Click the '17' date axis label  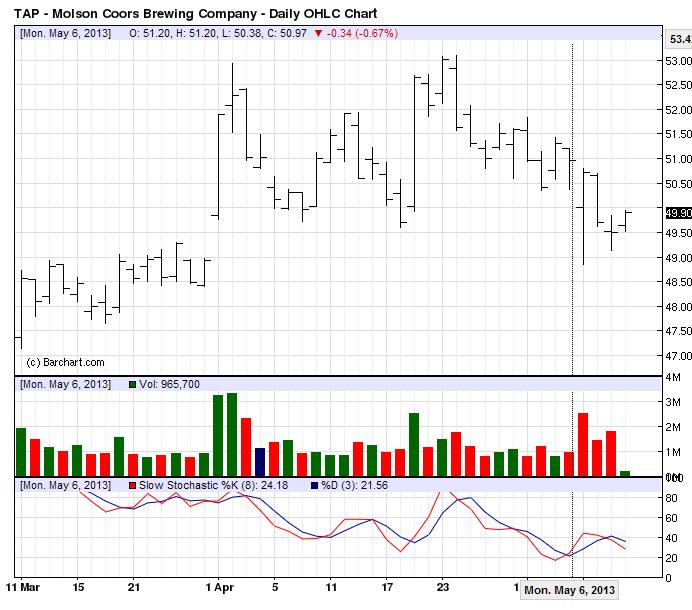pyautogui.click(x=387, y=587)
